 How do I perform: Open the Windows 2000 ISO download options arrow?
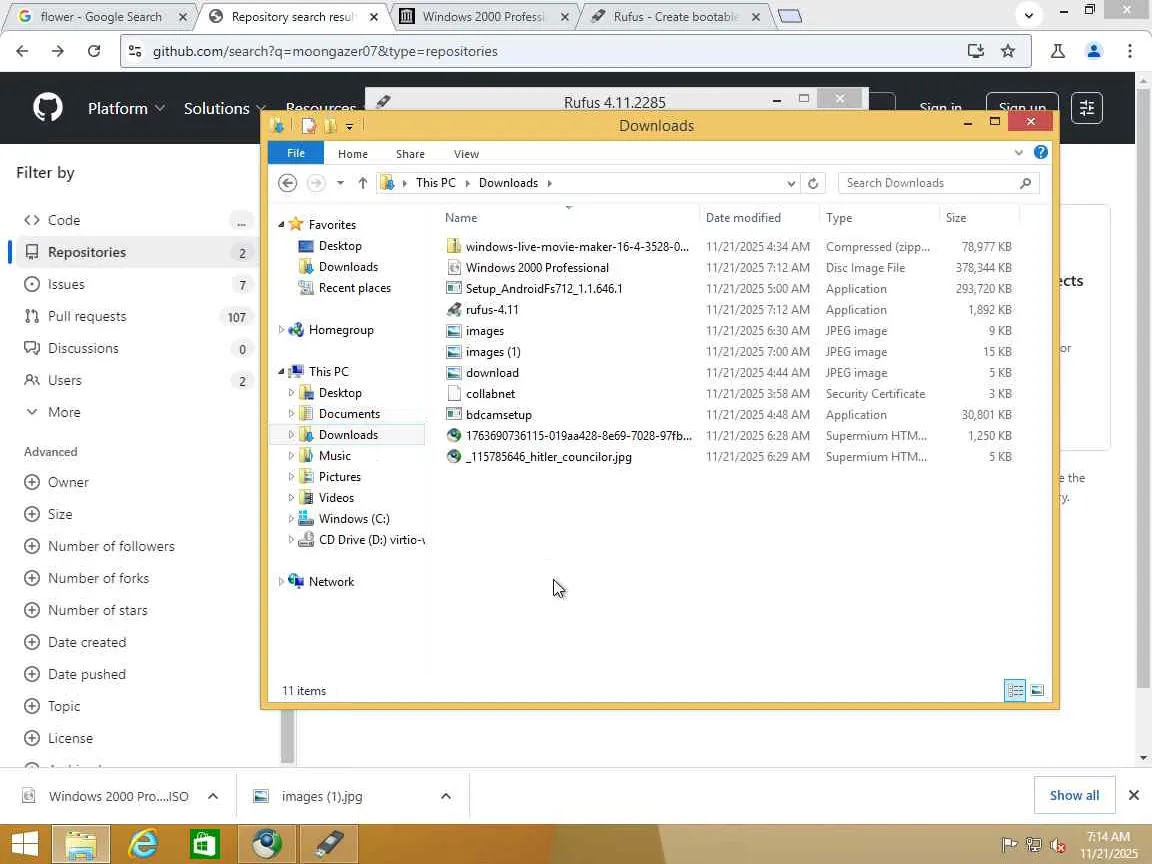[x=213, y=796]
